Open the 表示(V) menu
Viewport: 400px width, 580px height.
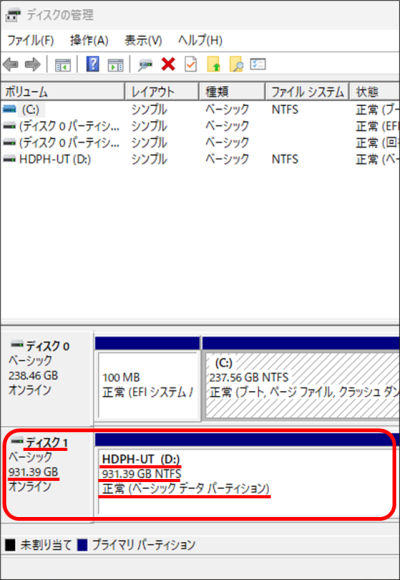point(143,40)
